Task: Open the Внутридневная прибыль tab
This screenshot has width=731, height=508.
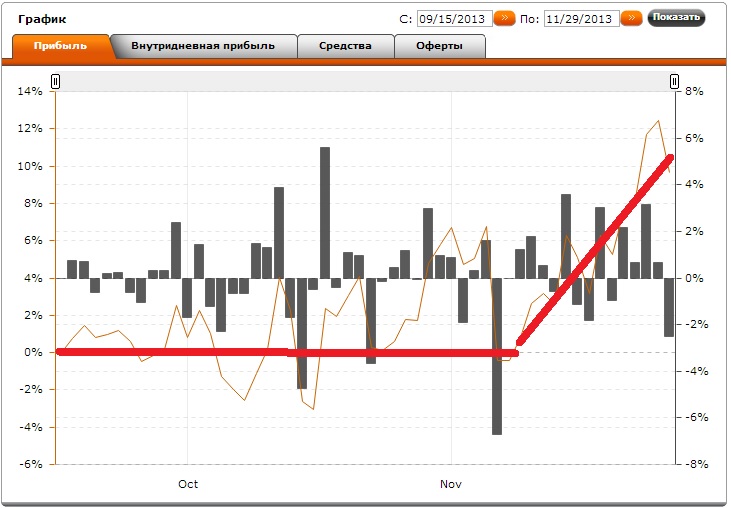Action: (203, 46)
